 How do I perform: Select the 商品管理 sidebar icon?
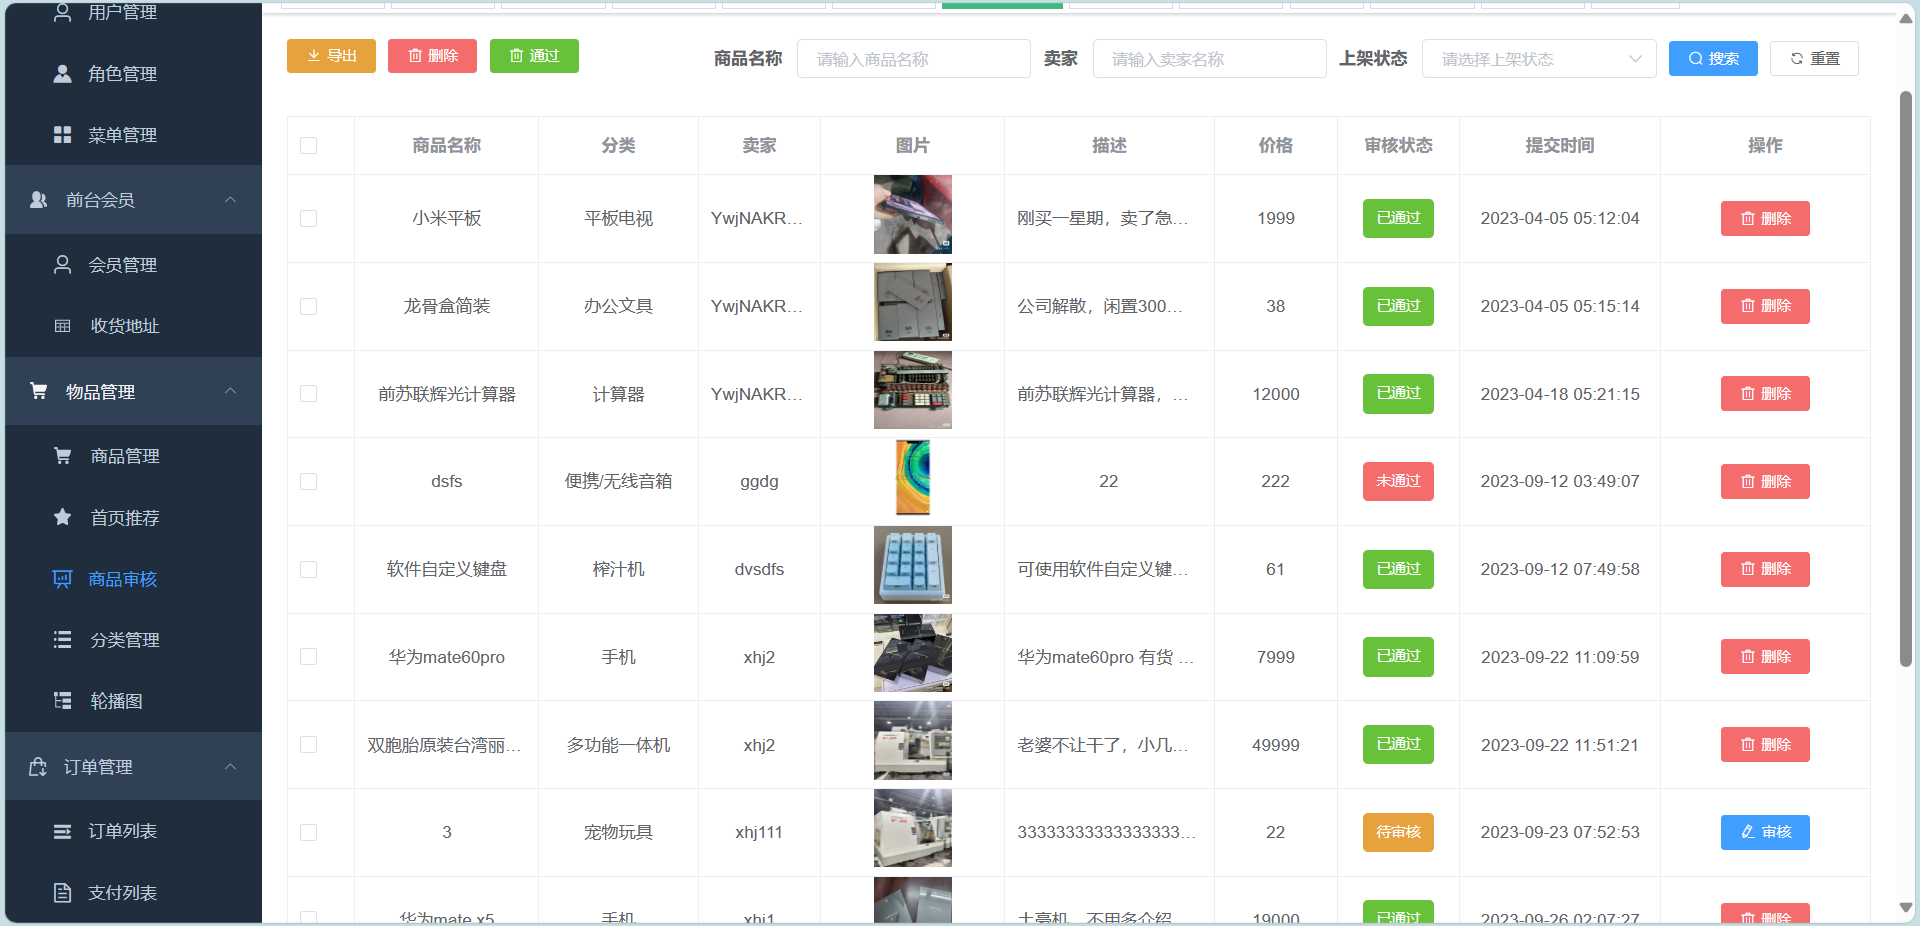pos(63,456)
